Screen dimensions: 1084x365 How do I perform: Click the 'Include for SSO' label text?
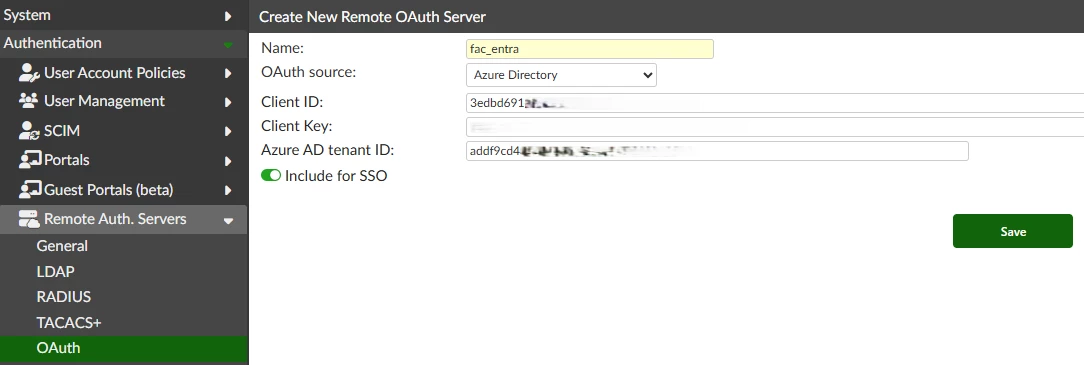point(336,176)
